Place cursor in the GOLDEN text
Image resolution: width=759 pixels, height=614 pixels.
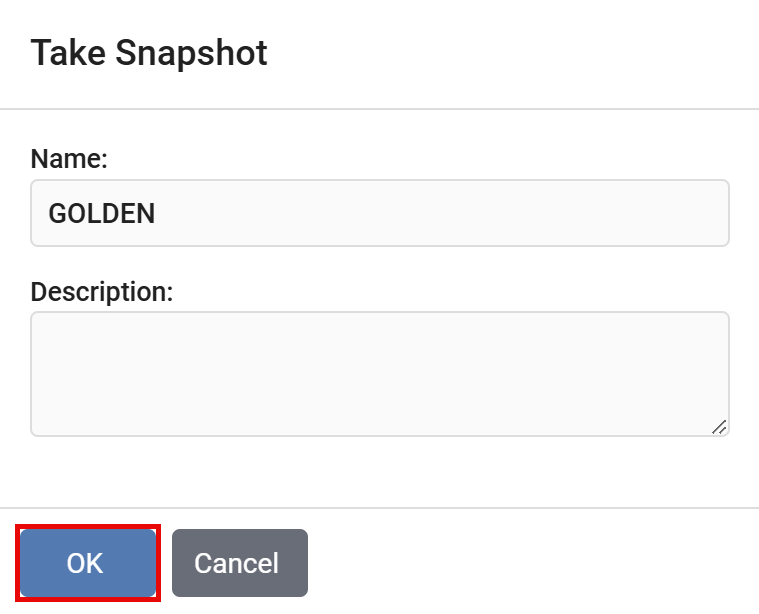pyautogui.click(x=102, y=213)
